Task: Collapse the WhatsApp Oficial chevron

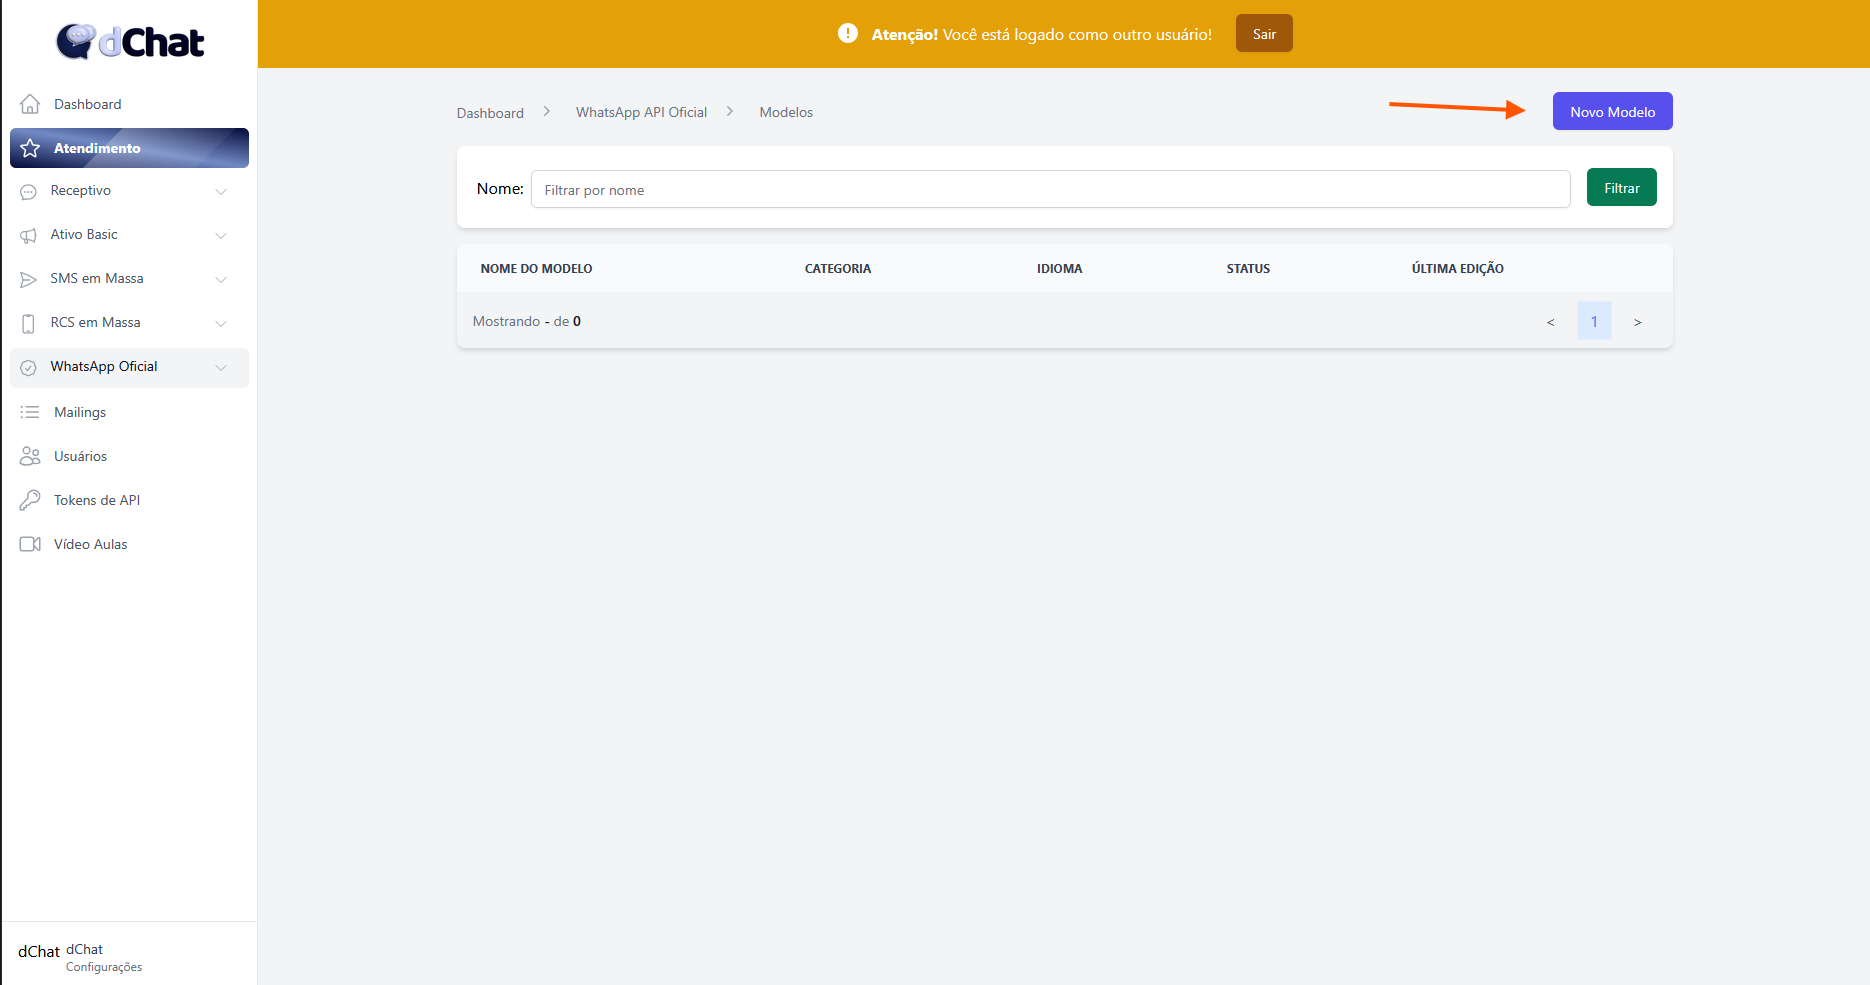Action: (x=221, y=367)
